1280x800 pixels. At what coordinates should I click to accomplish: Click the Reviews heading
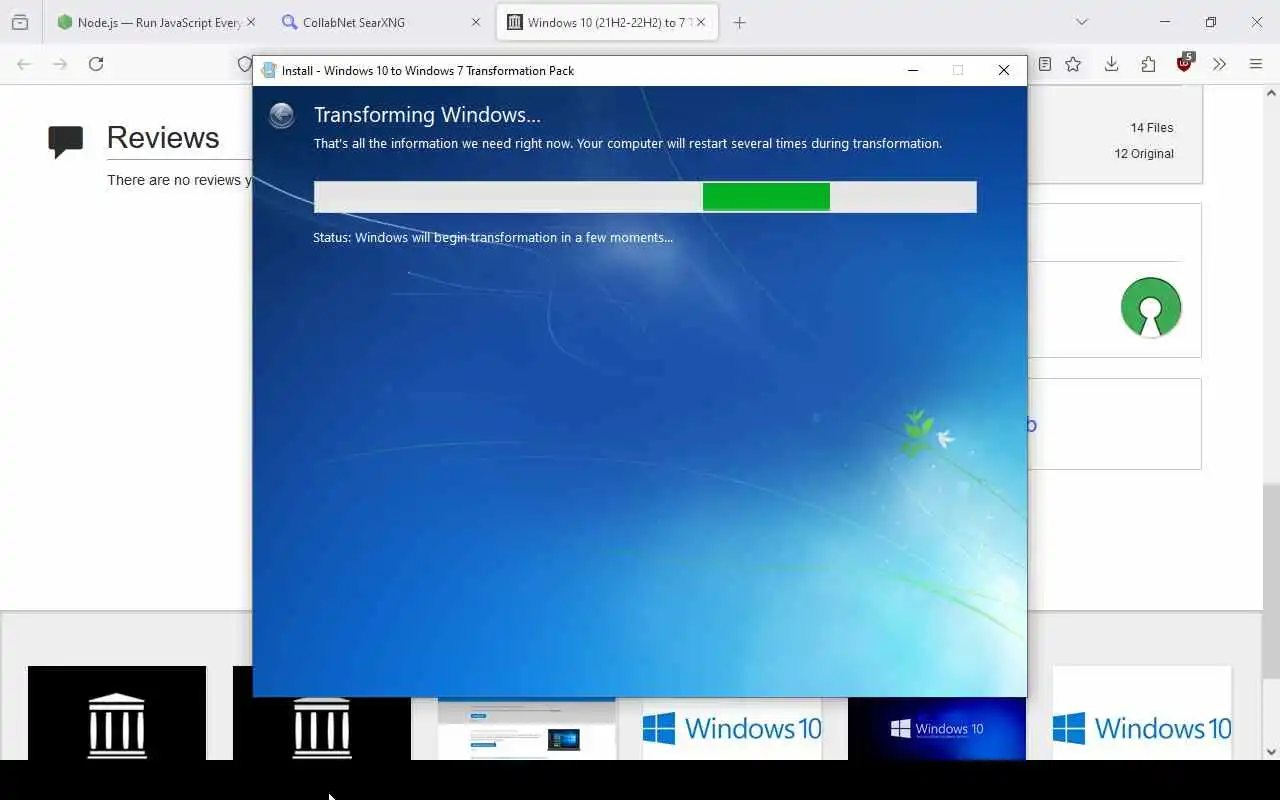click(x=163, y=138)
